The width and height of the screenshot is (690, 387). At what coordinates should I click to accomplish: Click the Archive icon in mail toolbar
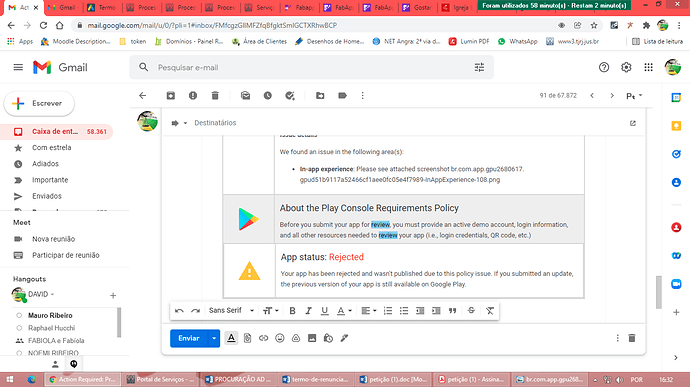pos(171,96)
